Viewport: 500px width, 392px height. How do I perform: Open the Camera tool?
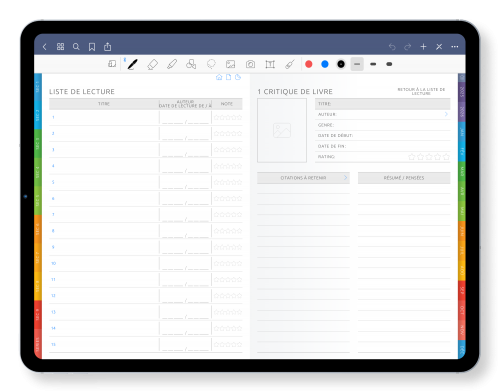tap(250, 64)
